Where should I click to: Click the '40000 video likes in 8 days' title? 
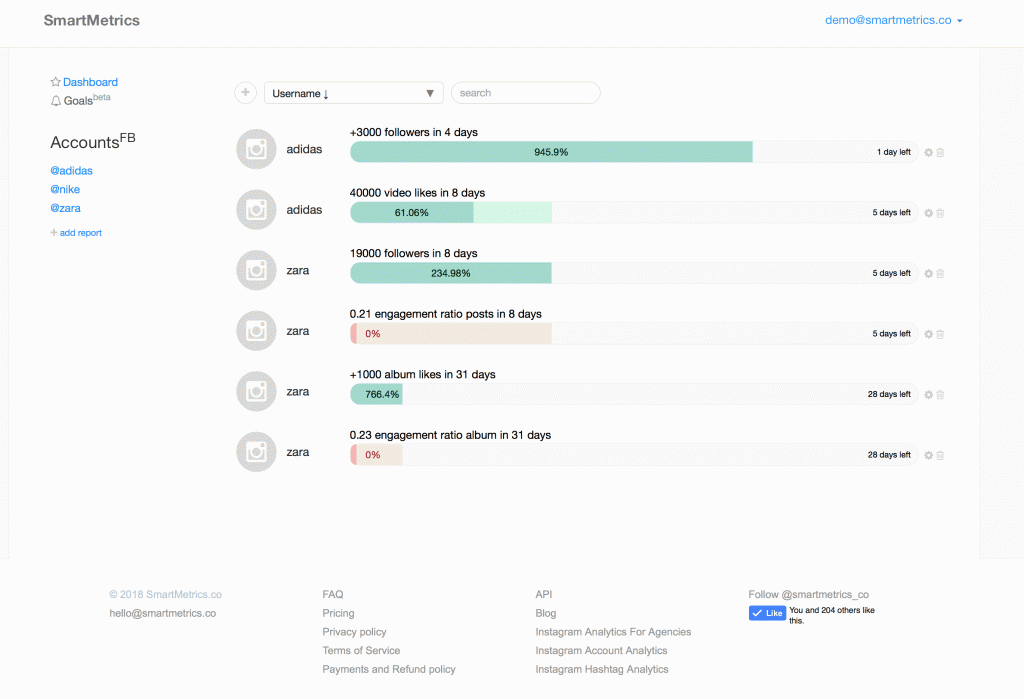[417, 193]
